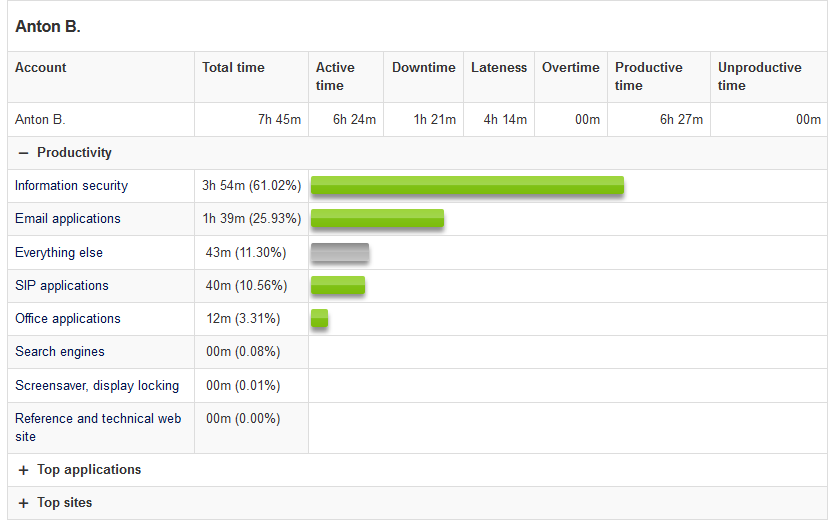Screen dimensions: 835x520
Task: Select the Downtime column header
Action: click(423, 68)
